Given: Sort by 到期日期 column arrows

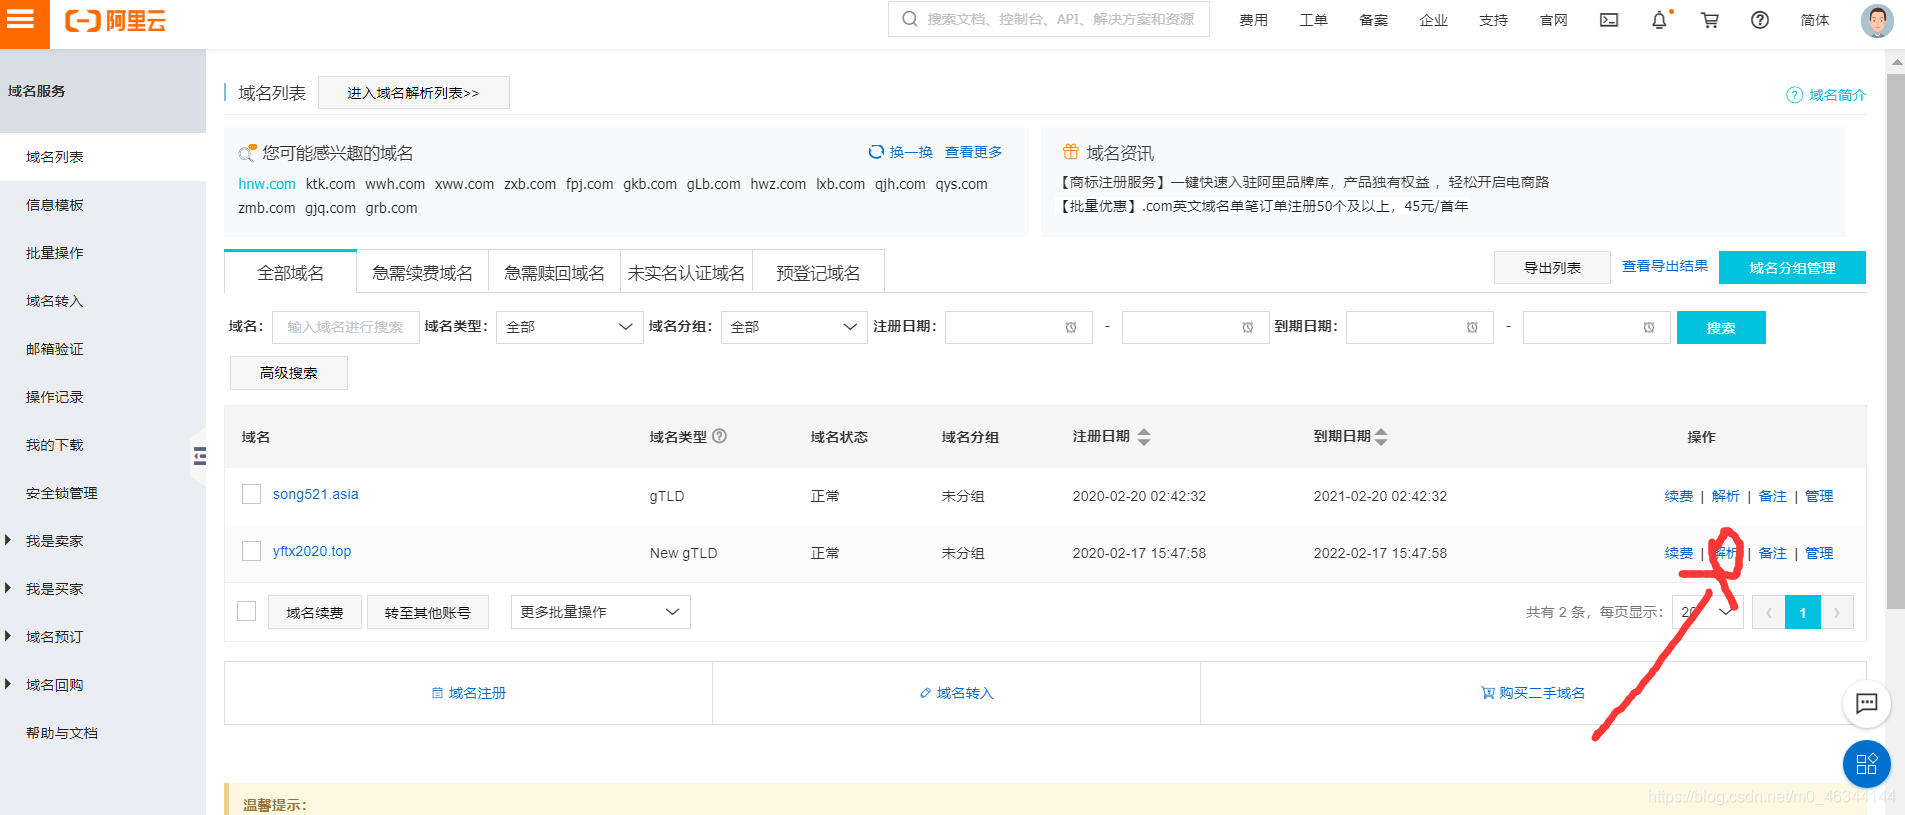Looking at the screenshot, I should pyautogui.click(x=1381, y=437).
